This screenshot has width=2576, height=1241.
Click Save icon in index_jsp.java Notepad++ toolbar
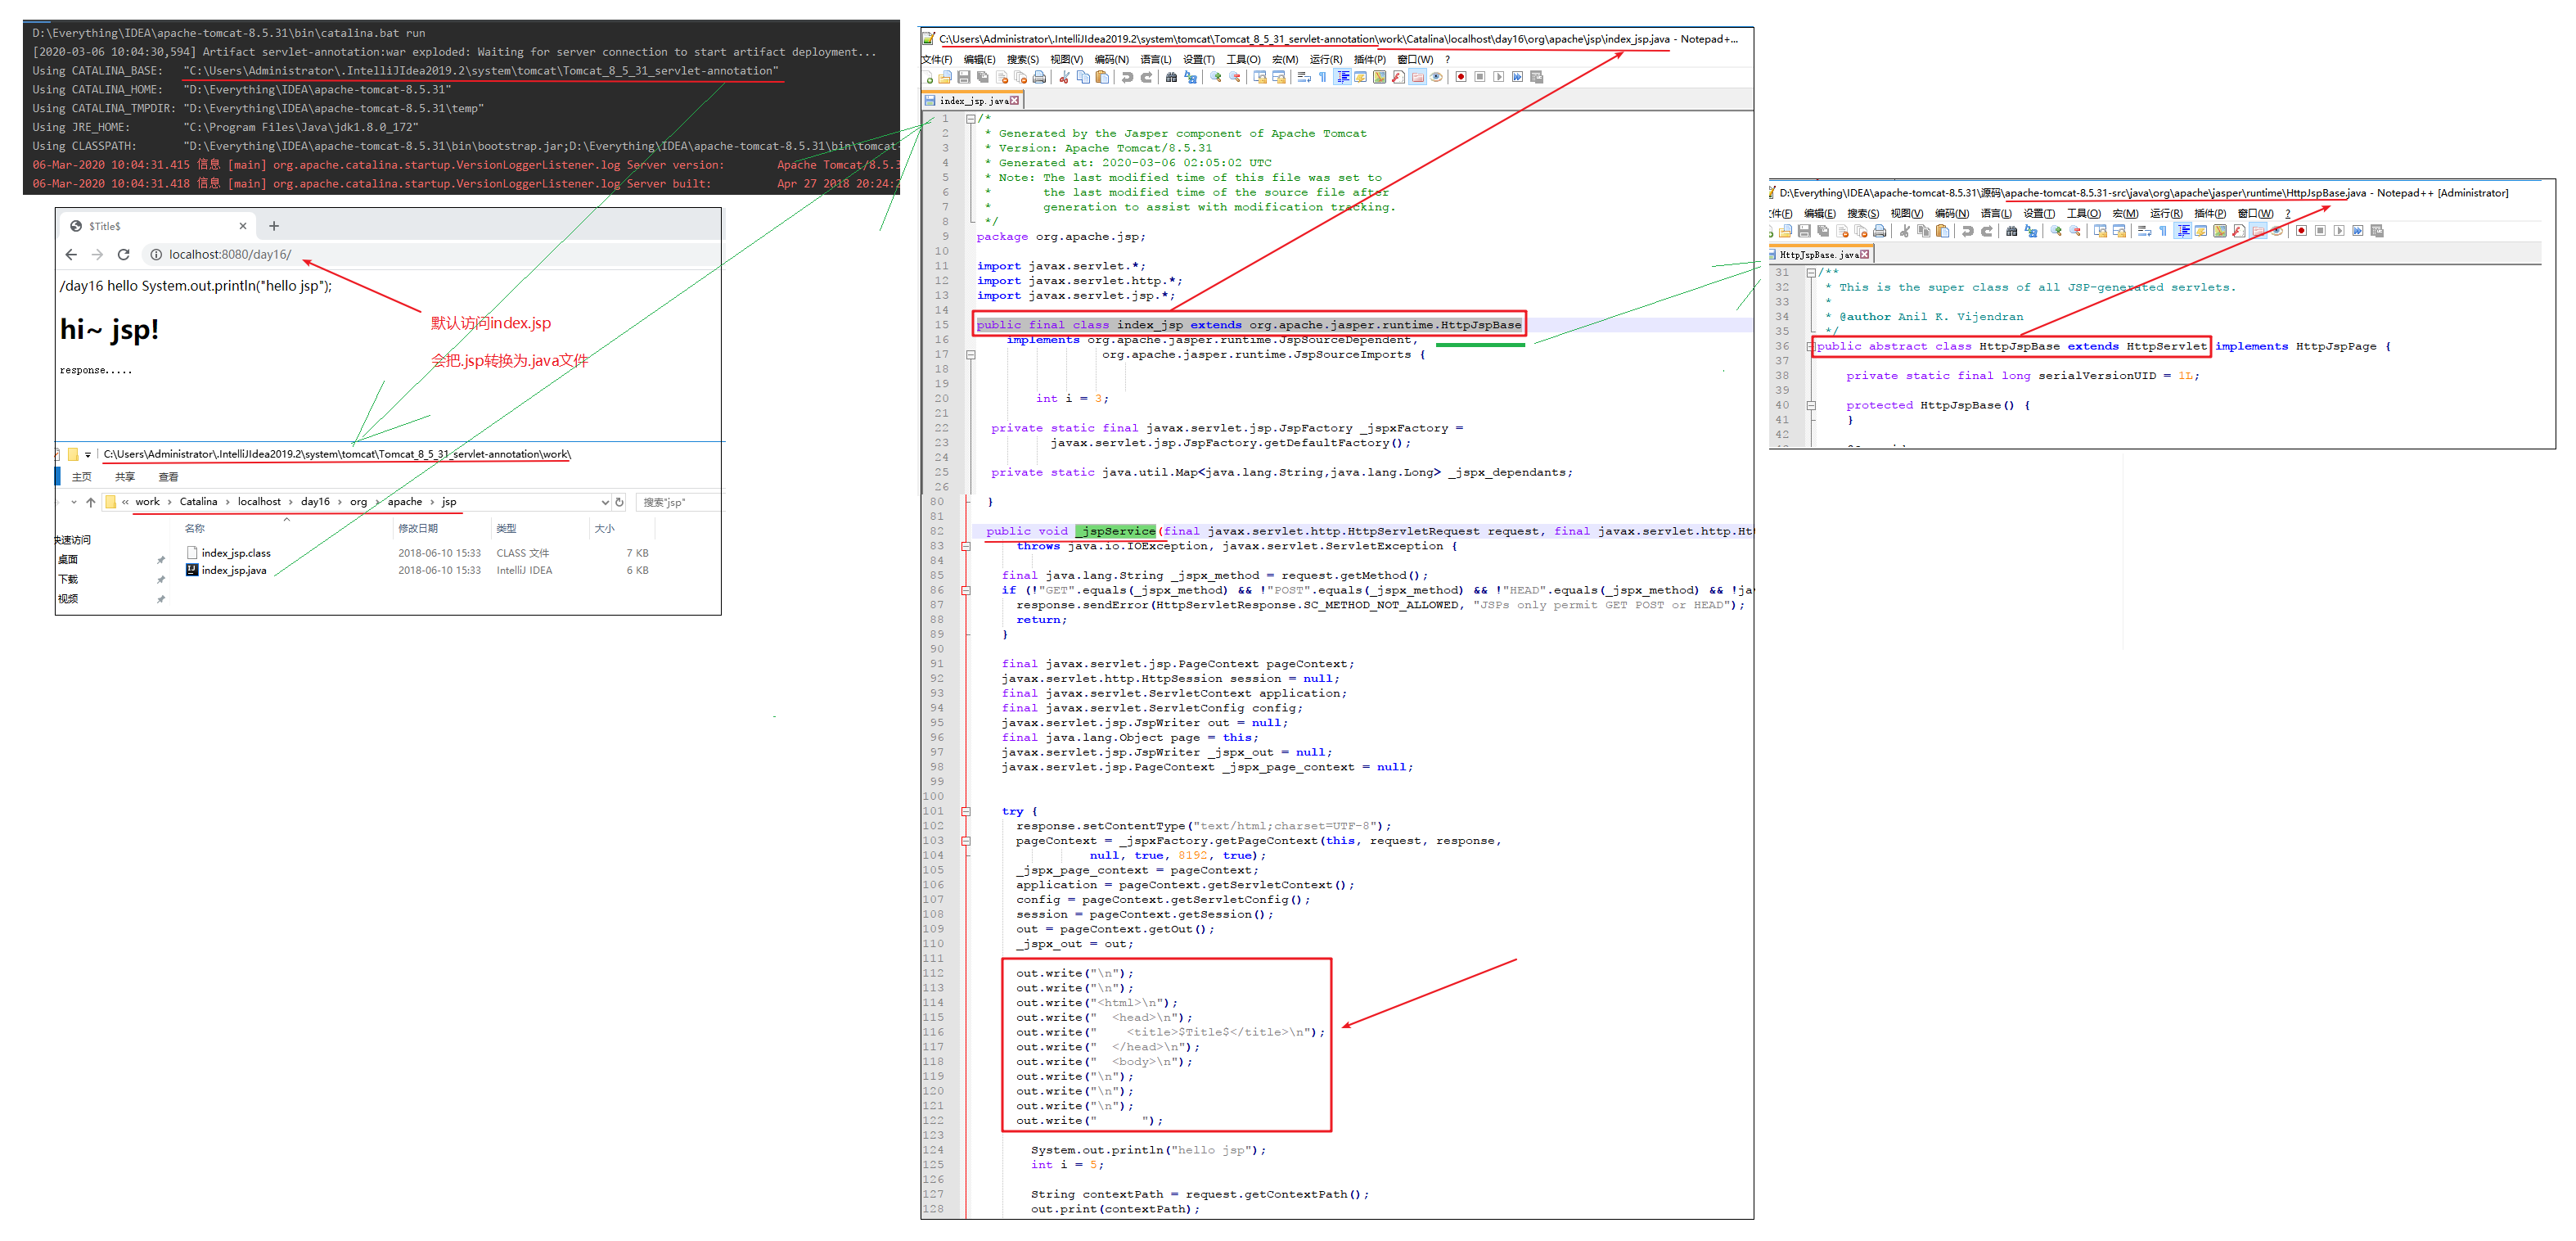pyautogui.click(x=964, y=77)
